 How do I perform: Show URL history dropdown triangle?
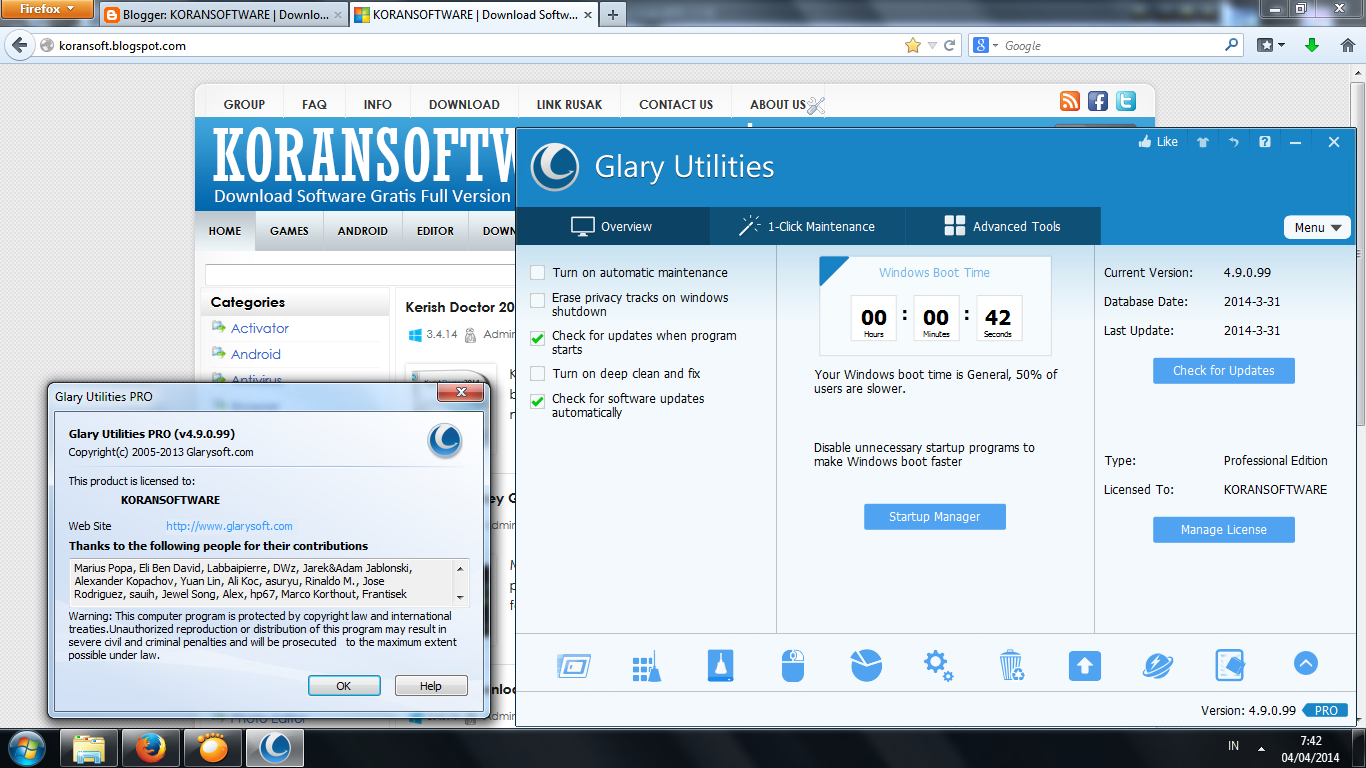click(x=932, y=45)
